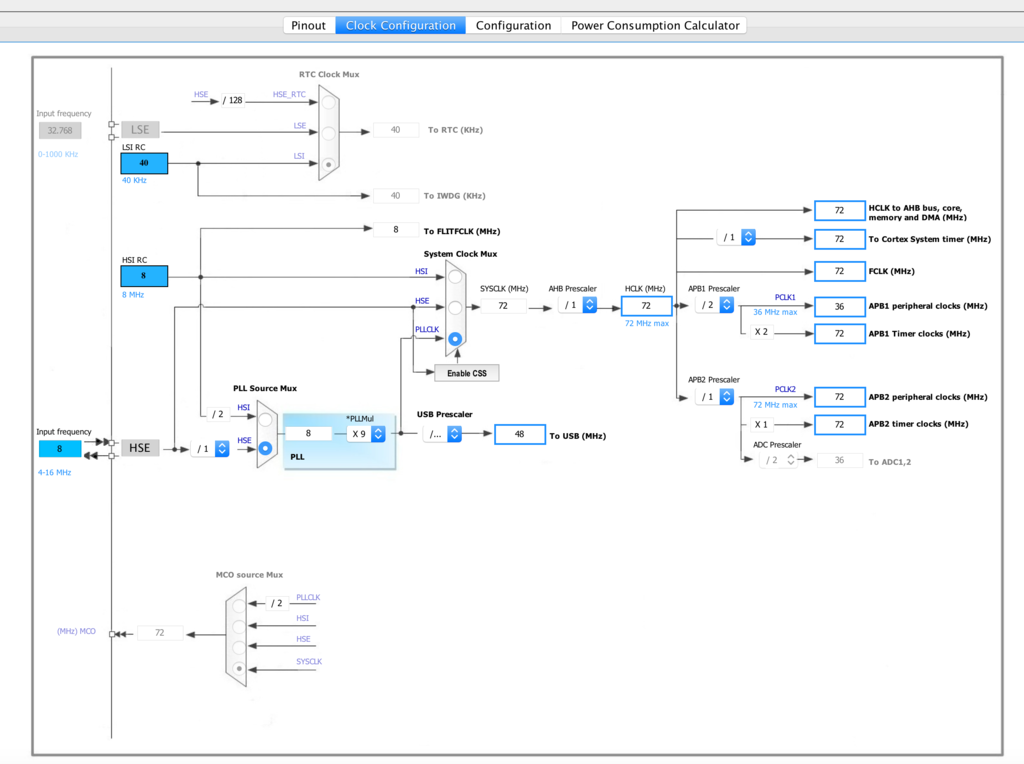Click the To FLITFCLK value box

(x=396, y=229)
